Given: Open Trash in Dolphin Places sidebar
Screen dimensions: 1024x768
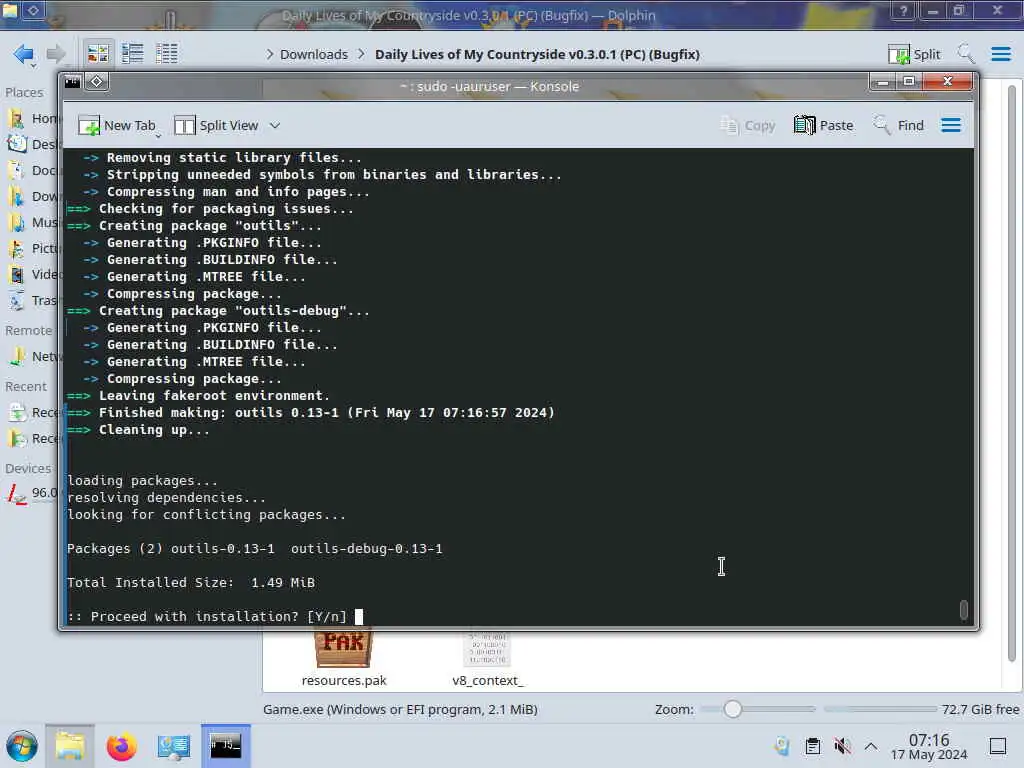Looking at the screenshot, I should tap(33, 300).
